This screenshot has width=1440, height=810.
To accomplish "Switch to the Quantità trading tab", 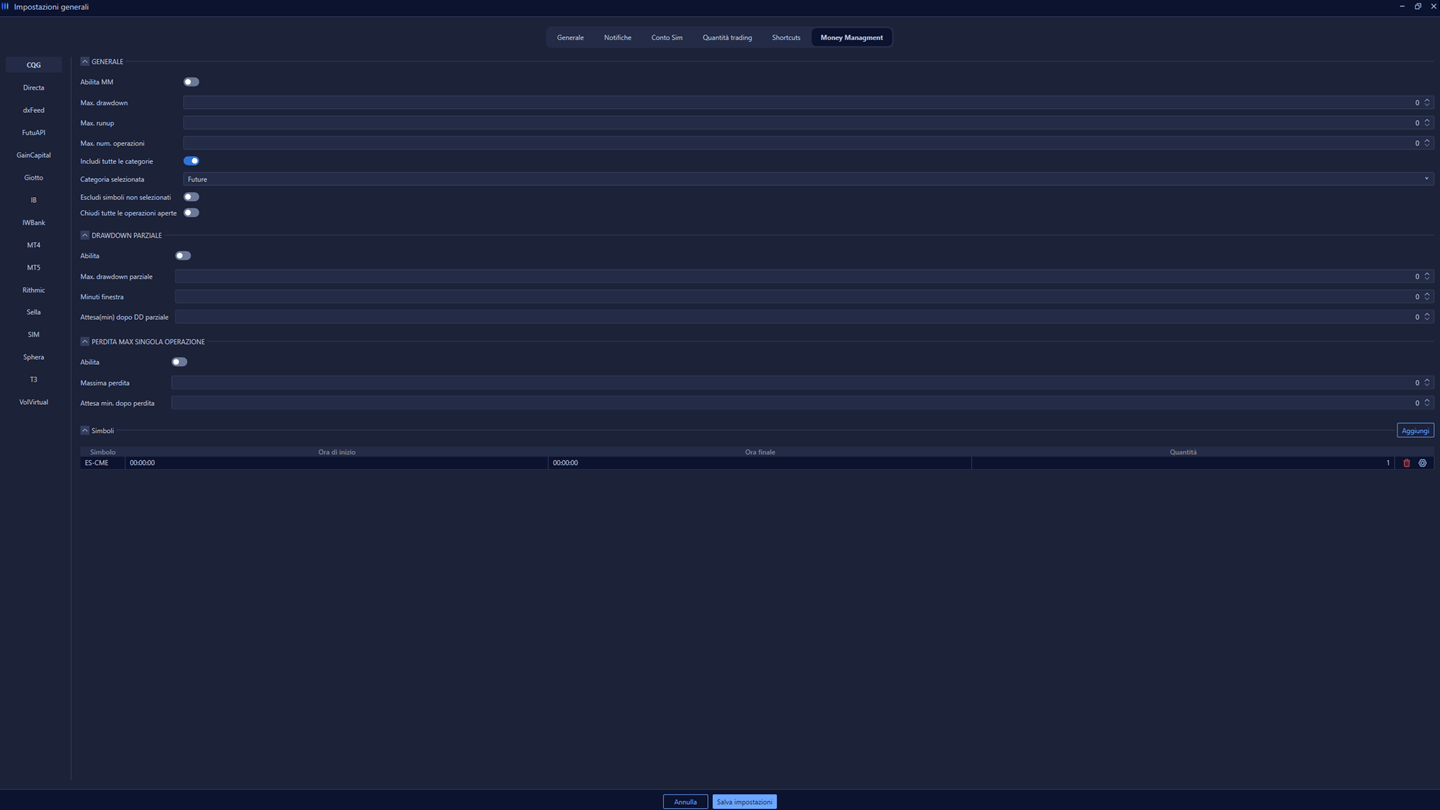I will click(x=727, y=37).
